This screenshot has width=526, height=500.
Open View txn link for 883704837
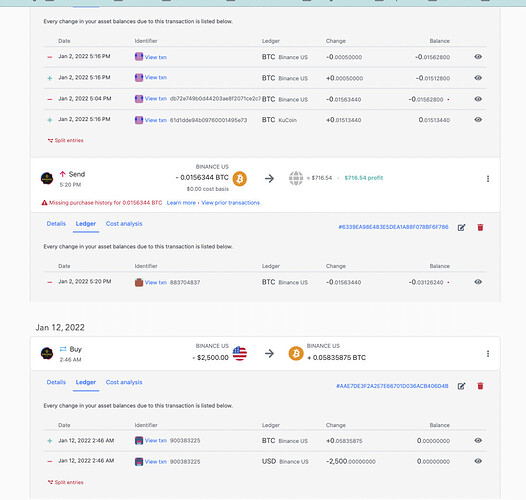pos(156,283)
